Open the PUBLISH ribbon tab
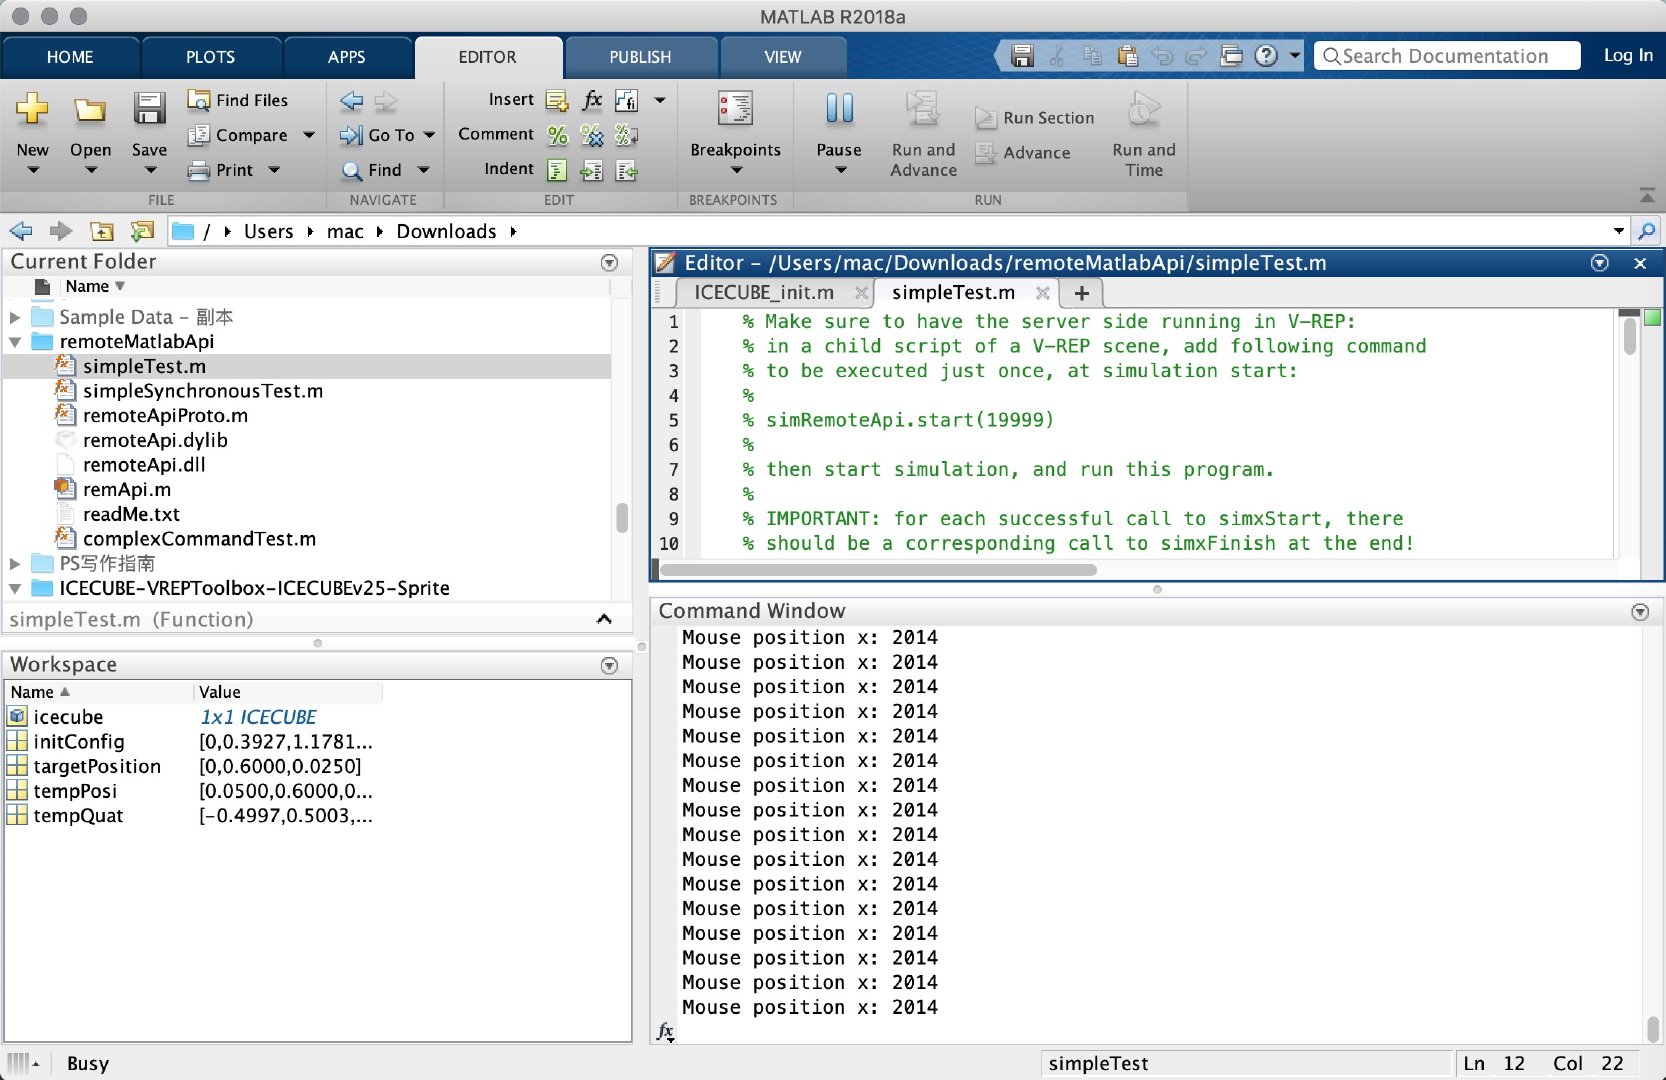 640,57
